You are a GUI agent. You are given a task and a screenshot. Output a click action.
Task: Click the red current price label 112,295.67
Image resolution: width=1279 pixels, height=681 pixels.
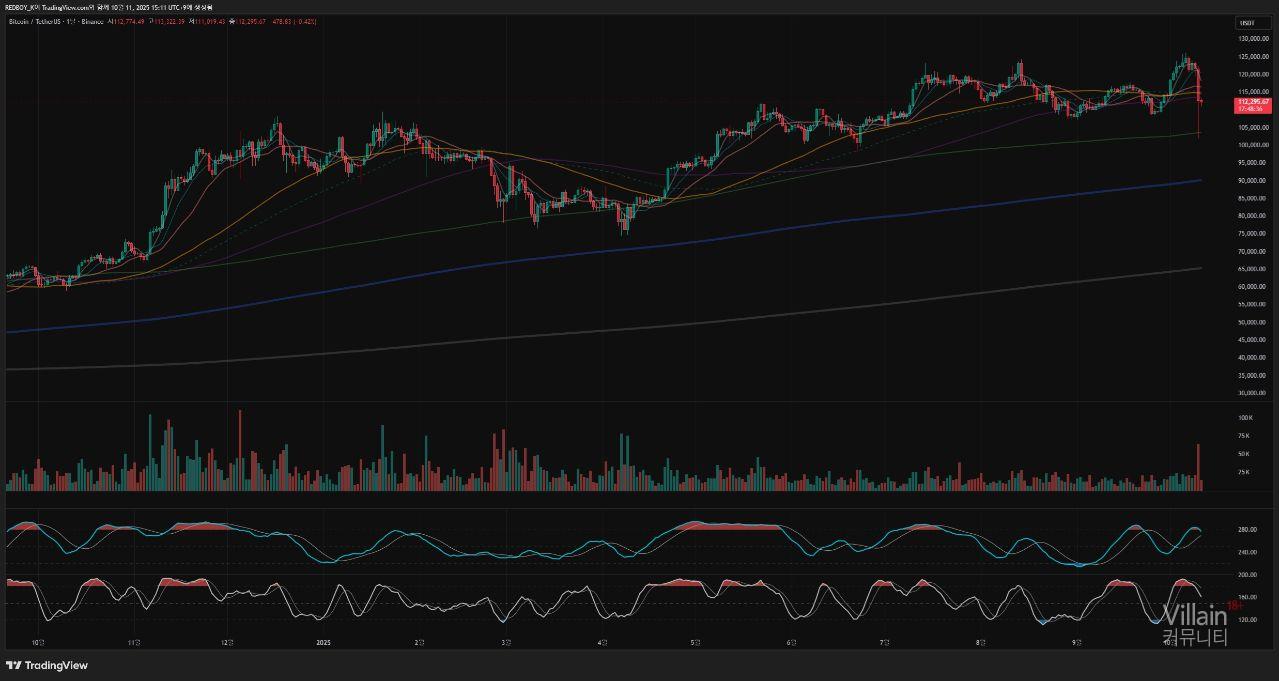[x=1252, y=102]
